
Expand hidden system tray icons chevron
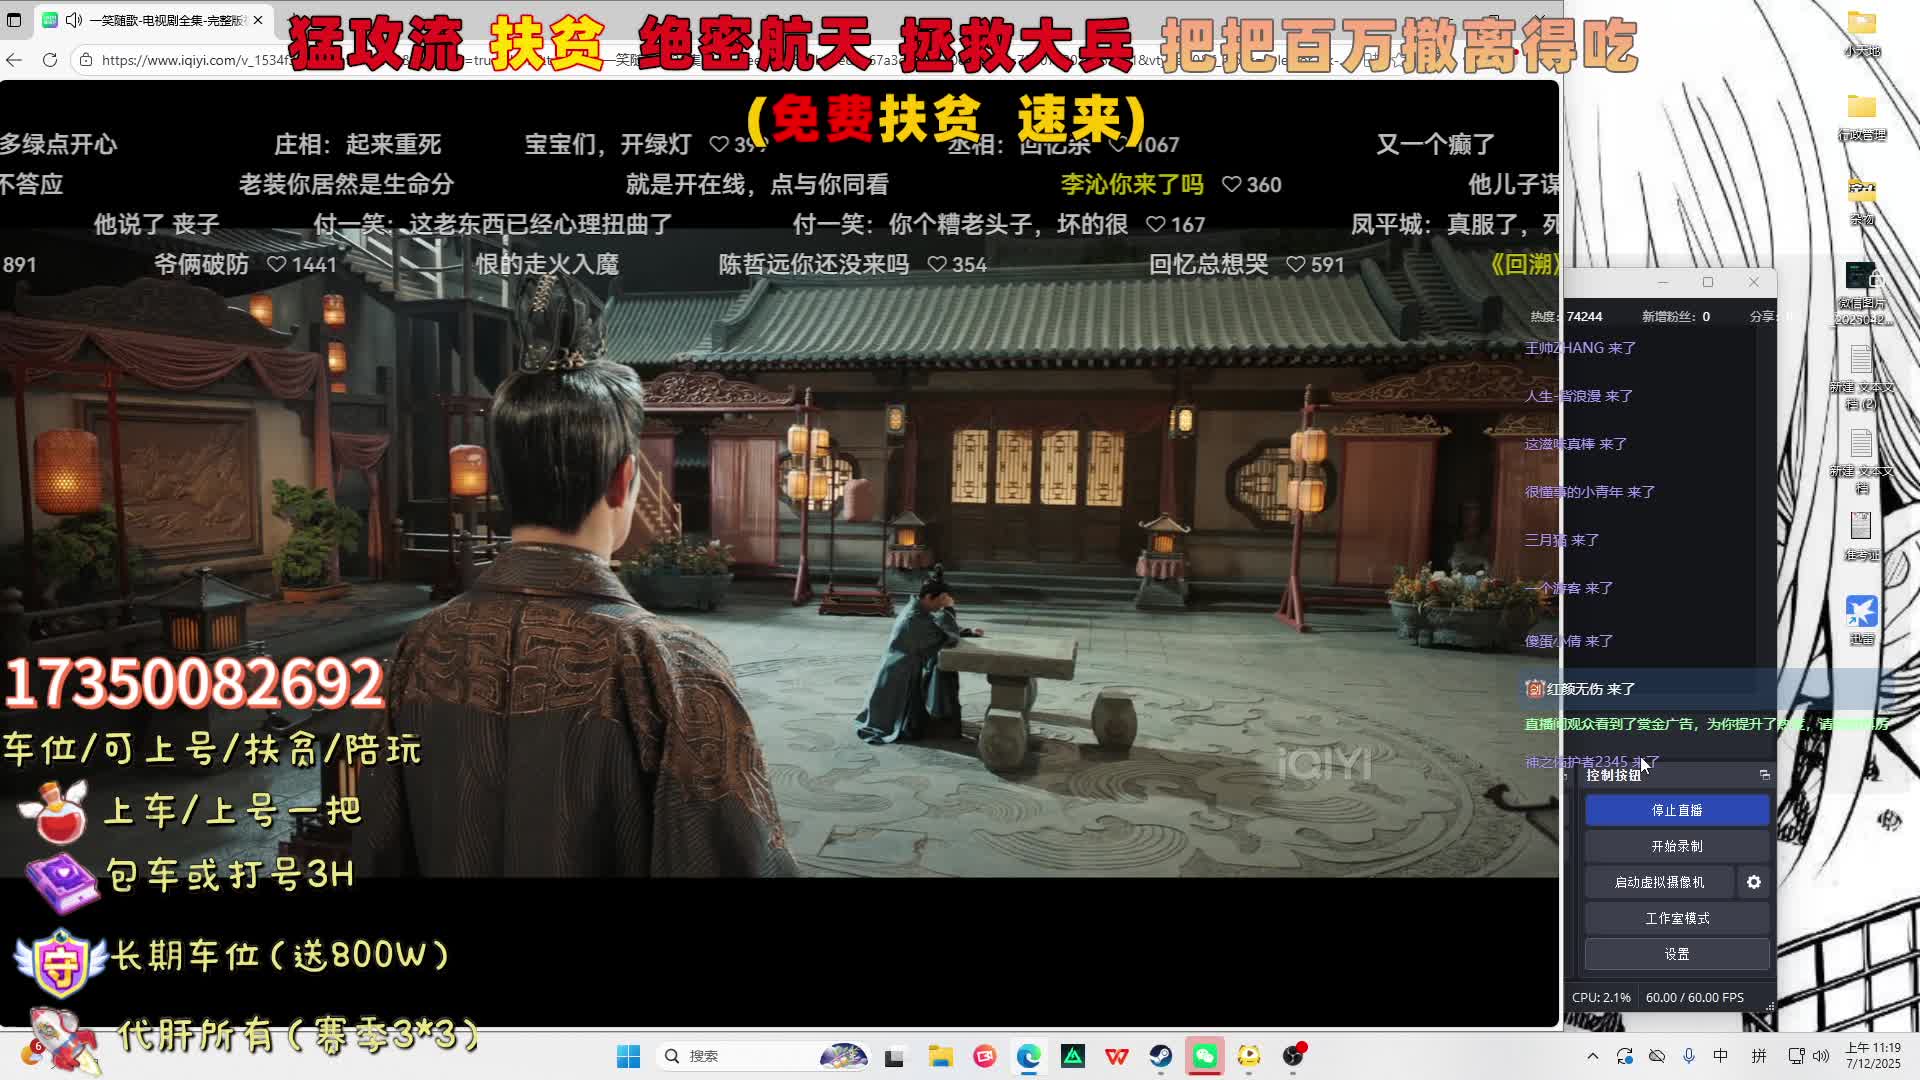pos(1592,1056)
